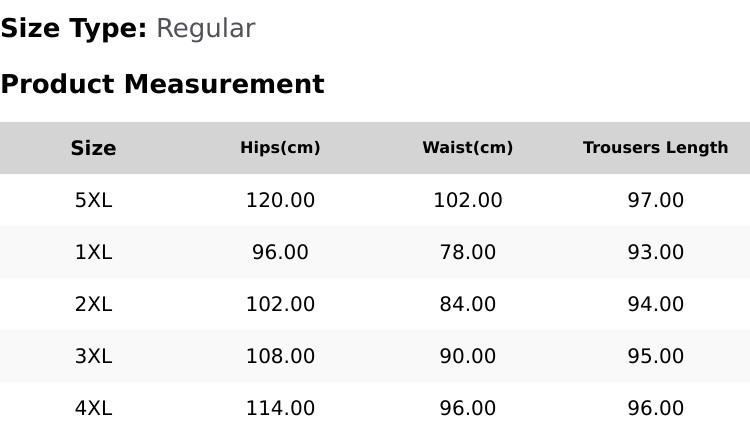Viewport: 750px width, 434px height.
Task: Click the Product Measurement heading
Action: pyautogui.click(x=163, y=84)
